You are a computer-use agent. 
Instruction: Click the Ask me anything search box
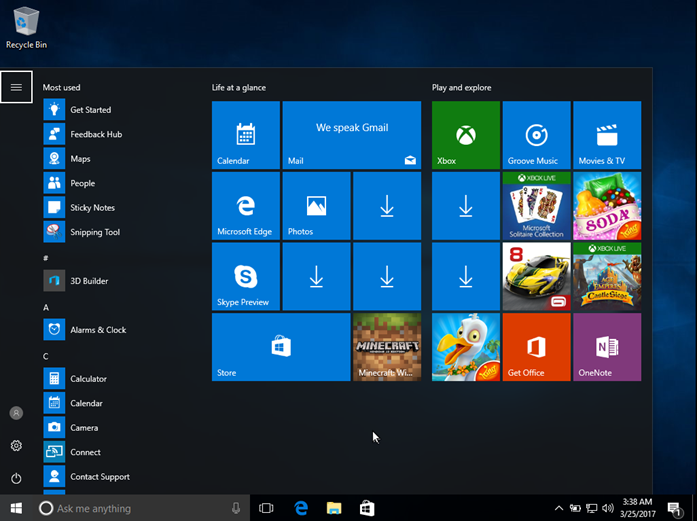click(x=141, y=508)
